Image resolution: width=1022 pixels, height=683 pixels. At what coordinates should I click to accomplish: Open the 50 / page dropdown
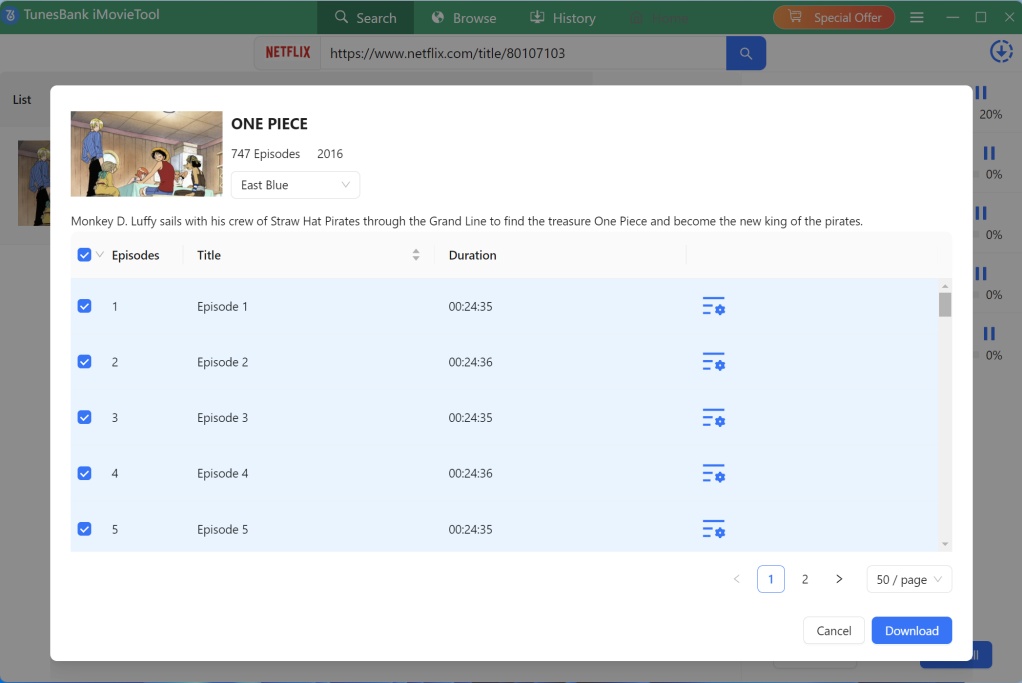pos(908,579)
